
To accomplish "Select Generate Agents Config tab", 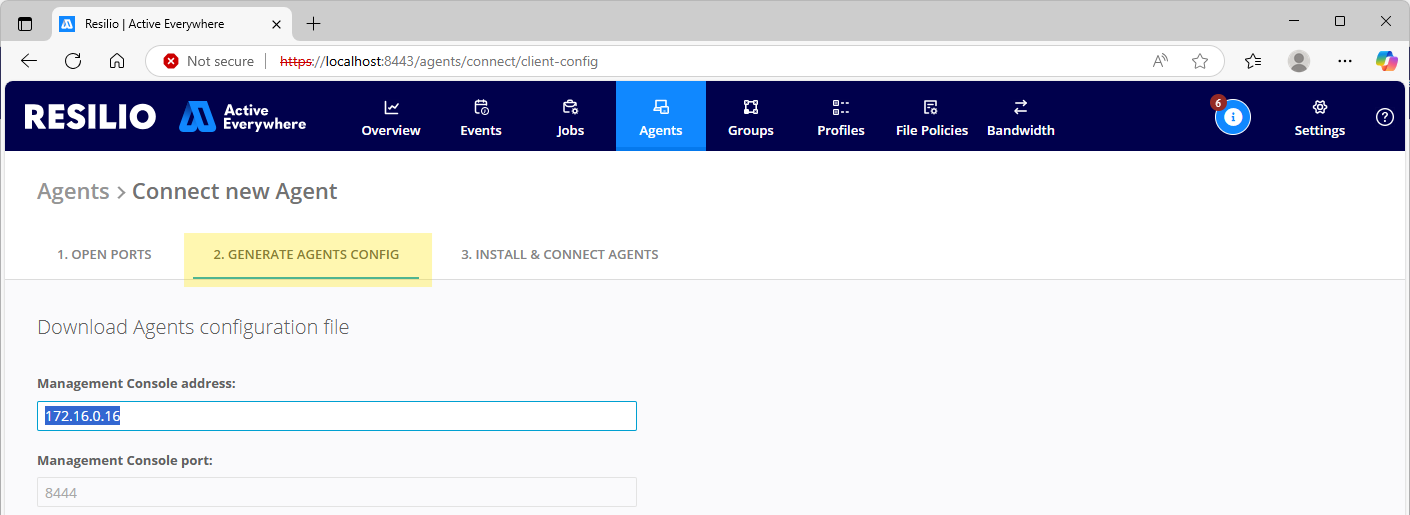I will (x=306, y=255).
